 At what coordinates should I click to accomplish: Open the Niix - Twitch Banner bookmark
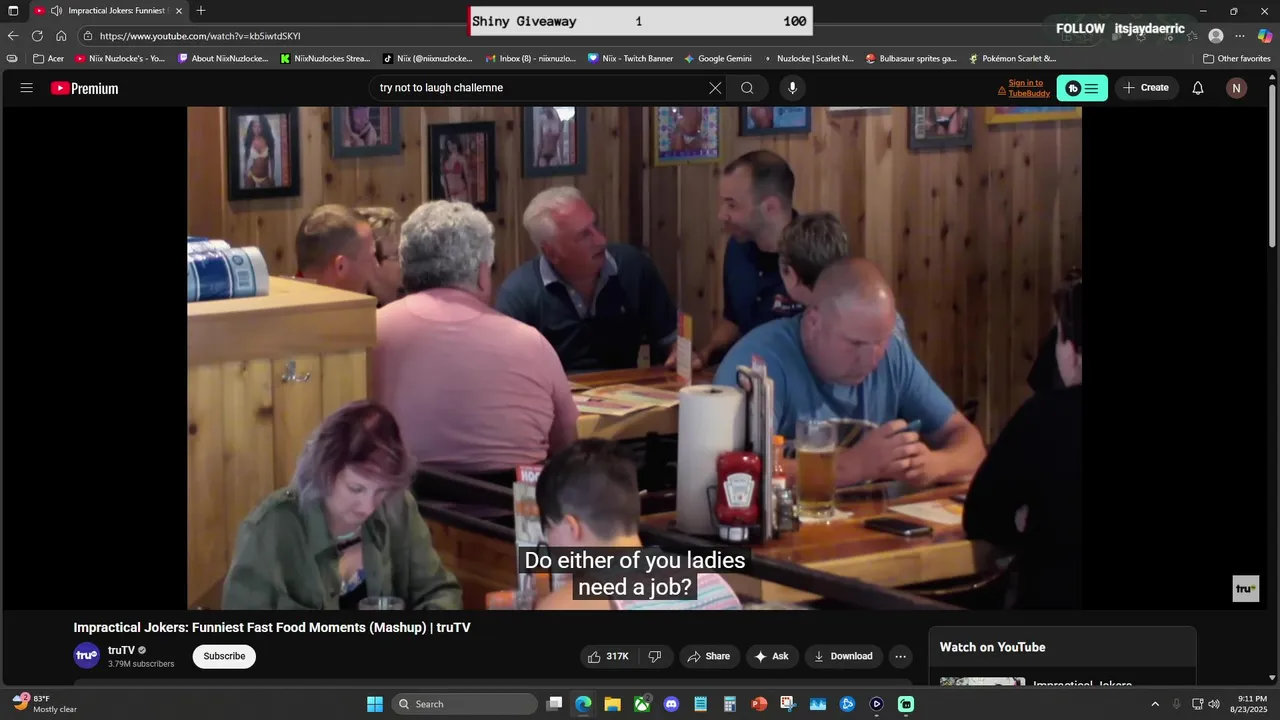click(x=631, y=59)
